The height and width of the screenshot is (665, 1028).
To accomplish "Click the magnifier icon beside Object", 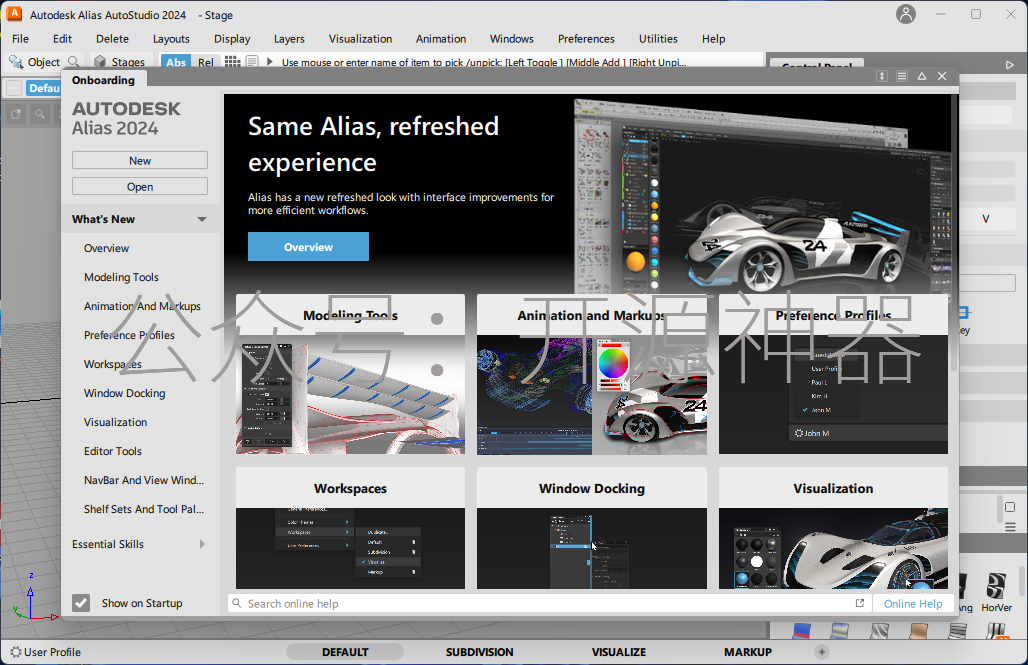I will coord(74,62).
